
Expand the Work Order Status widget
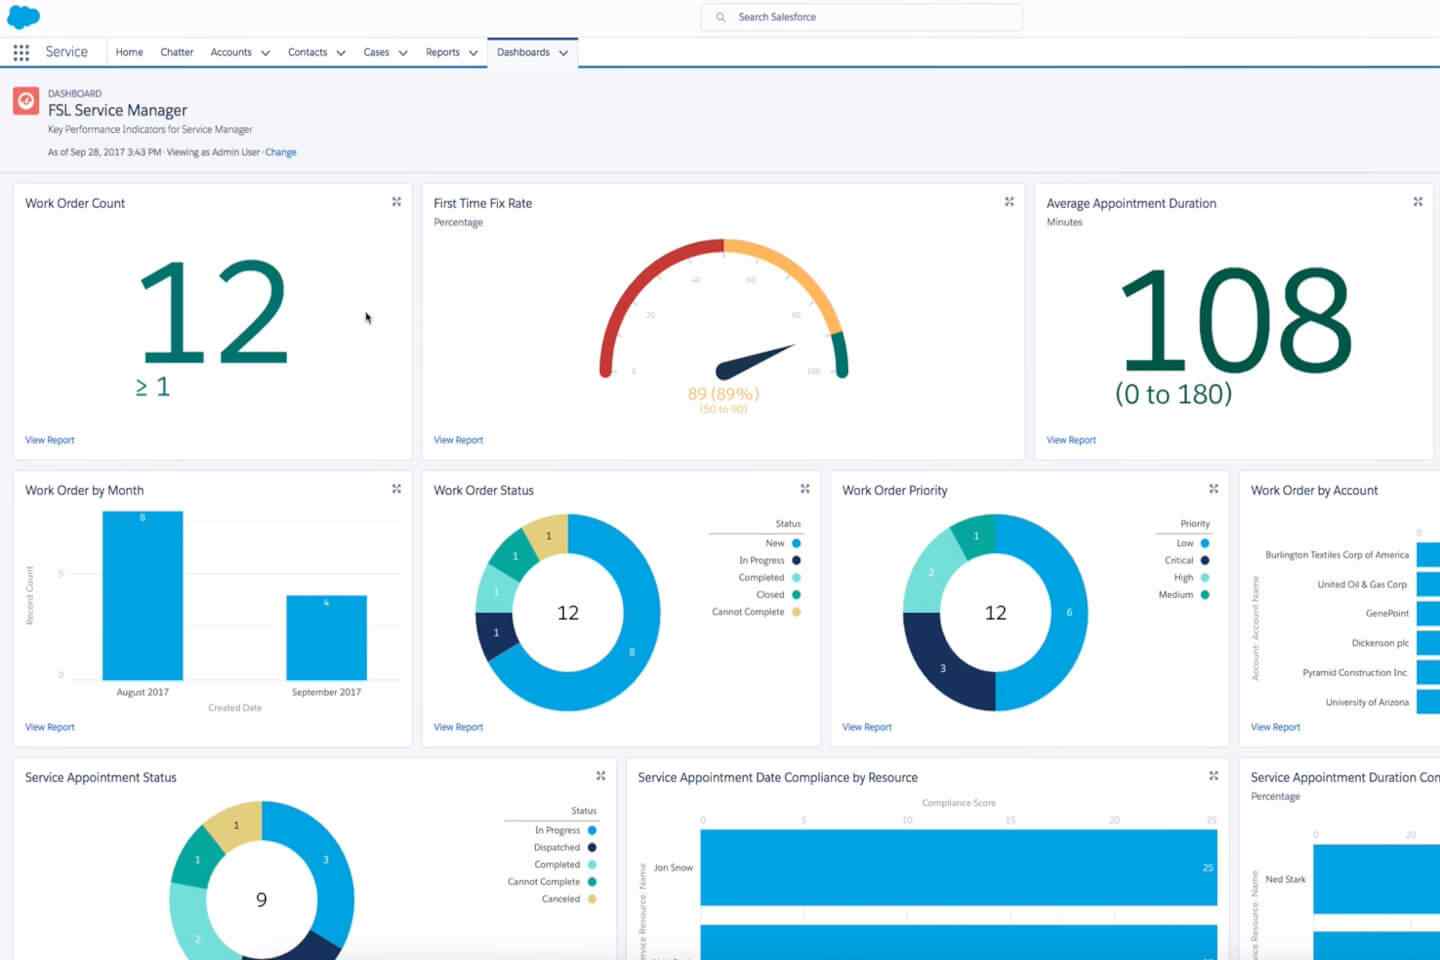tap(805, 489)
